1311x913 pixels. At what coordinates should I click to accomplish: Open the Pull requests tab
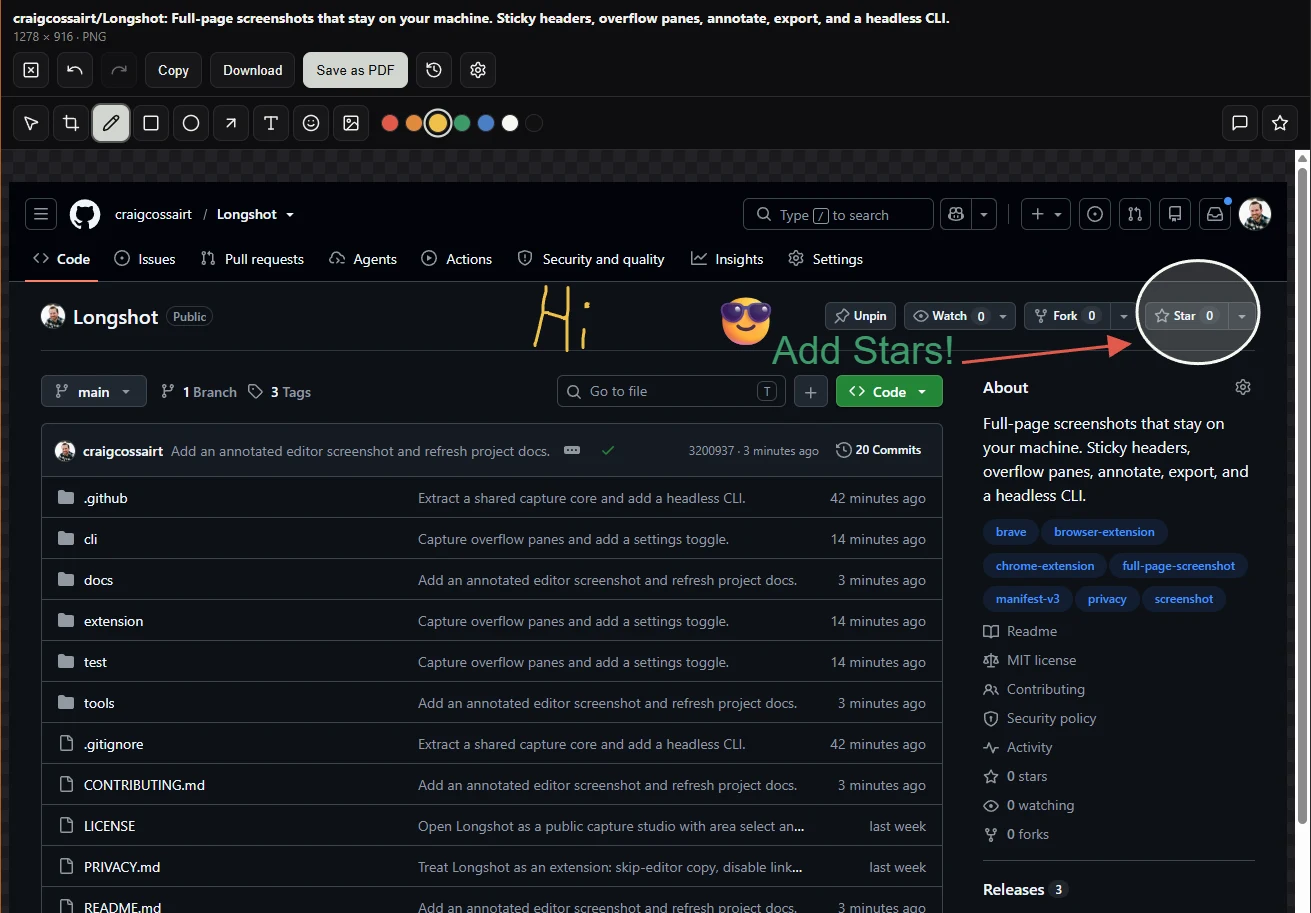click(x=252, y=259)
